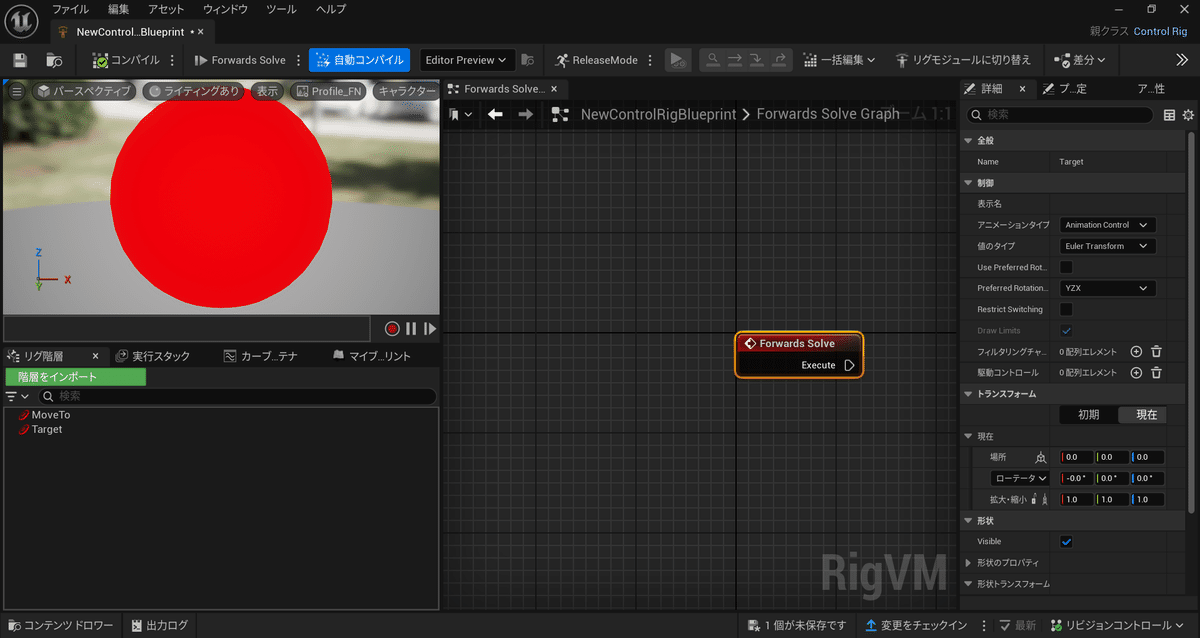This screenshot has height=638, width=1200.
Task: Open the Preferred Rotation YZX dropdown
Action: [1108, 288]
